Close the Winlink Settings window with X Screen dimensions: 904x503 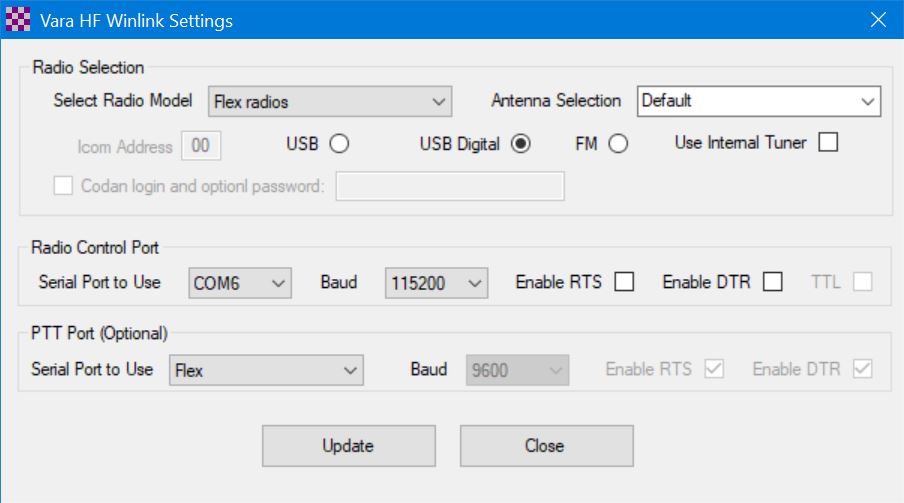click(878, 20)
